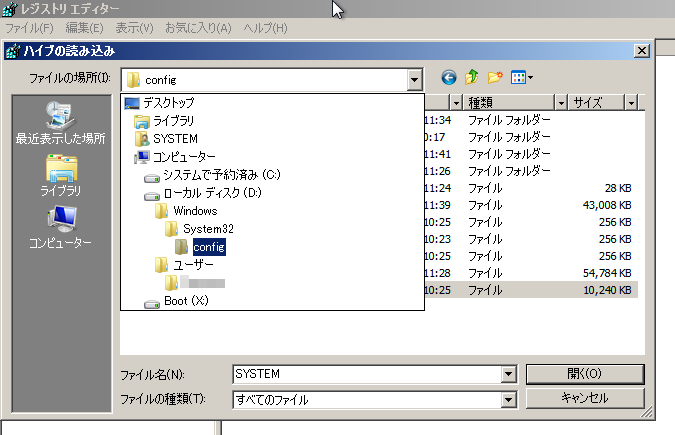Click the Back navigation arrow icon
Image resolution: width=675 pixels, height=435 pixels.
coord(448,78)
